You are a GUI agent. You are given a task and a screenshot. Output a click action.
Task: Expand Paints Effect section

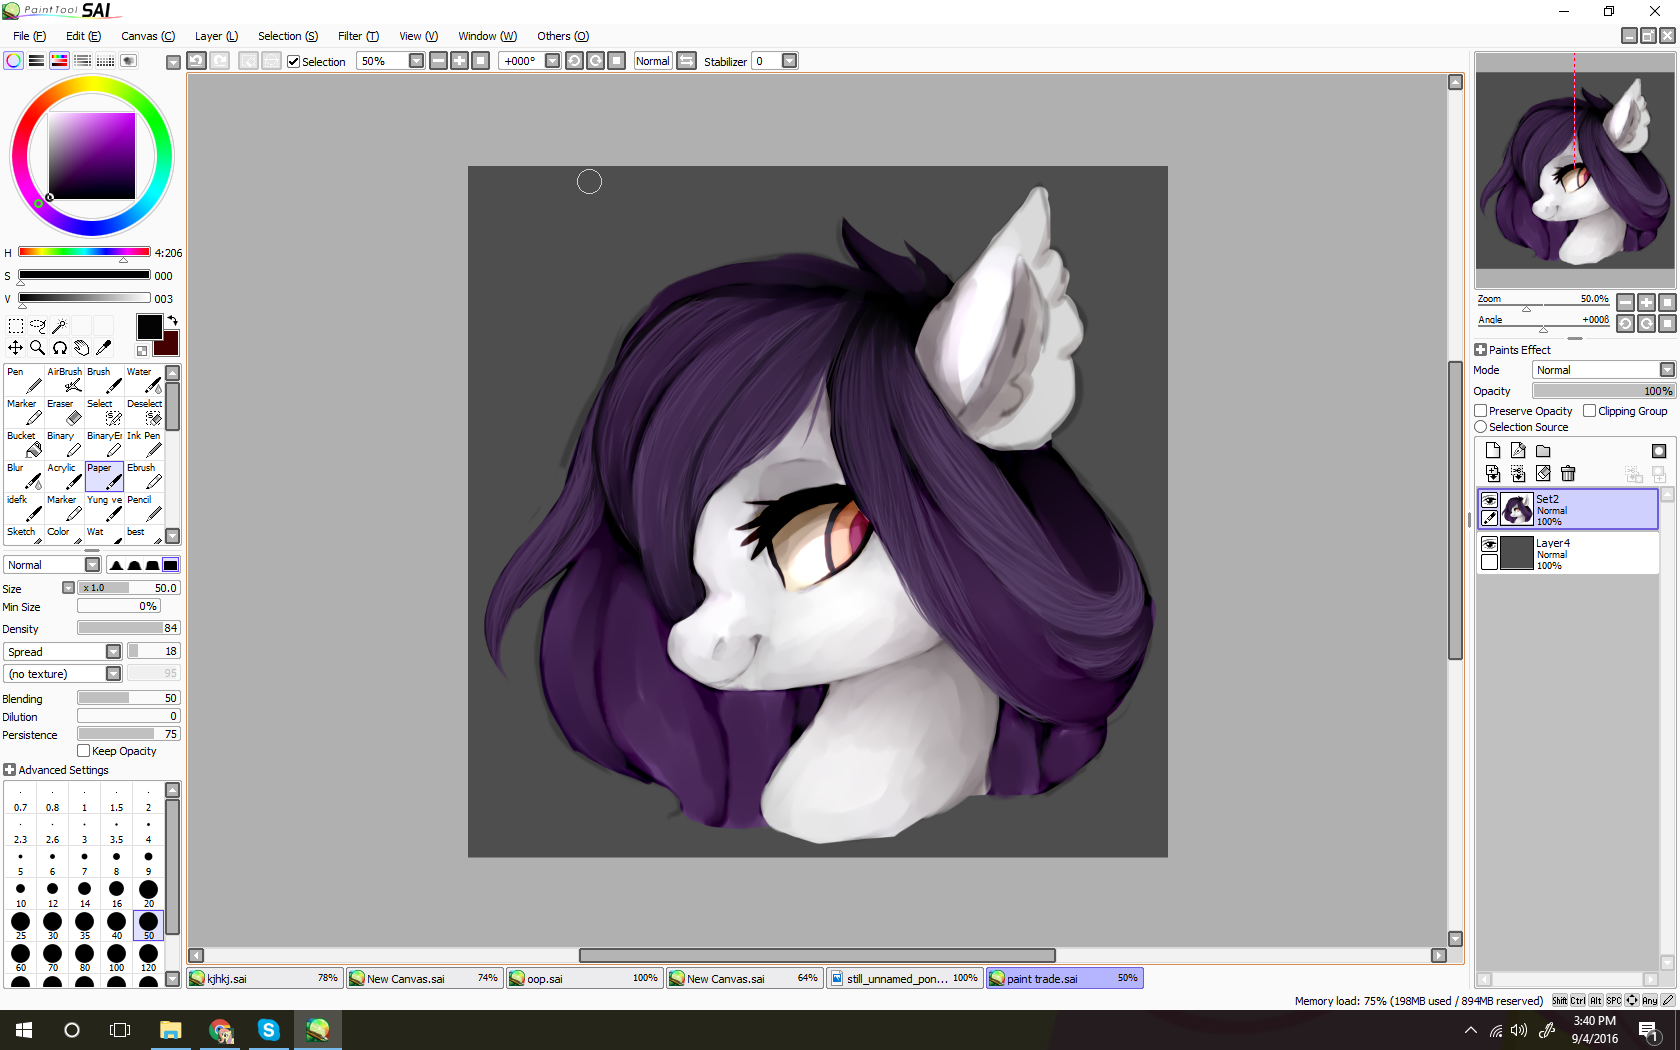pos(1481,350)
